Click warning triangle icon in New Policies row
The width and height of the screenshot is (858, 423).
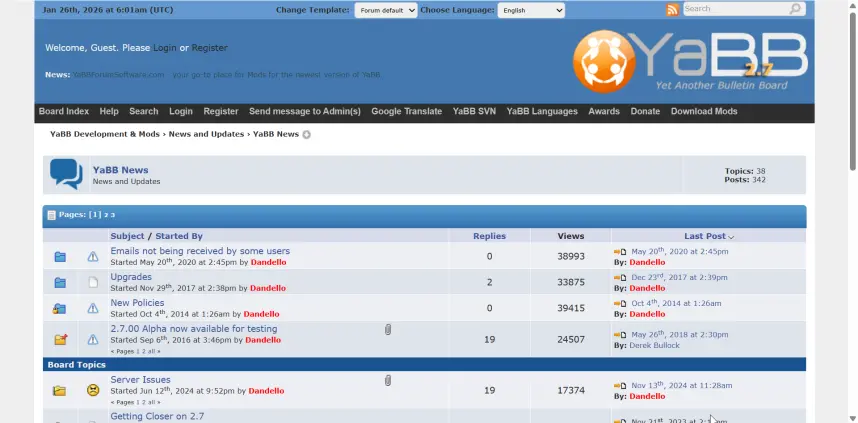click(93, 308)
